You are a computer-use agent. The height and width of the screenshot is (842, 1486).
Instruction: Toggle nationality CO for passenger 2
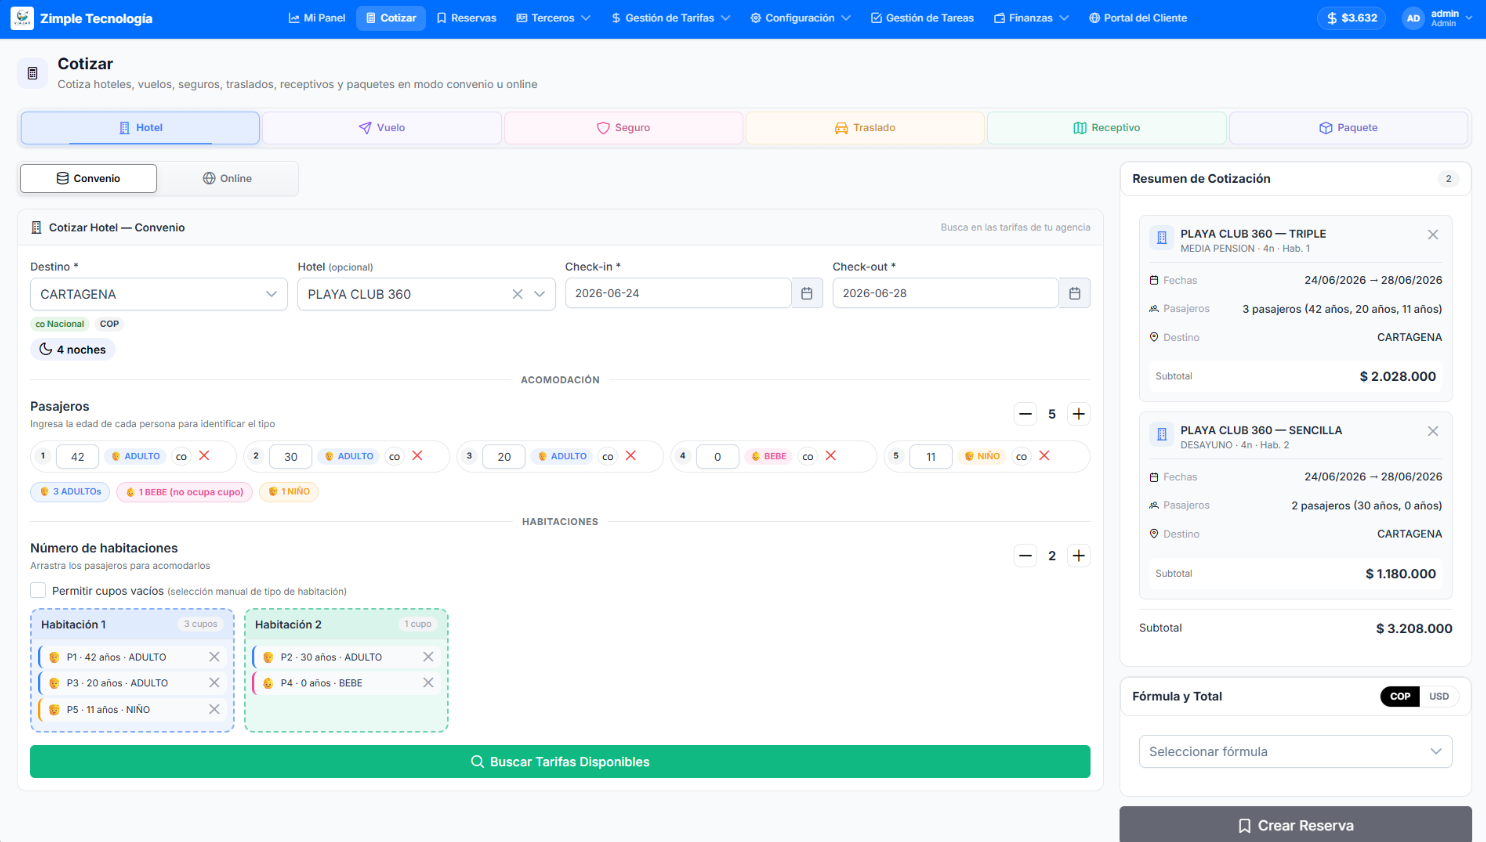tap(394, 456)
